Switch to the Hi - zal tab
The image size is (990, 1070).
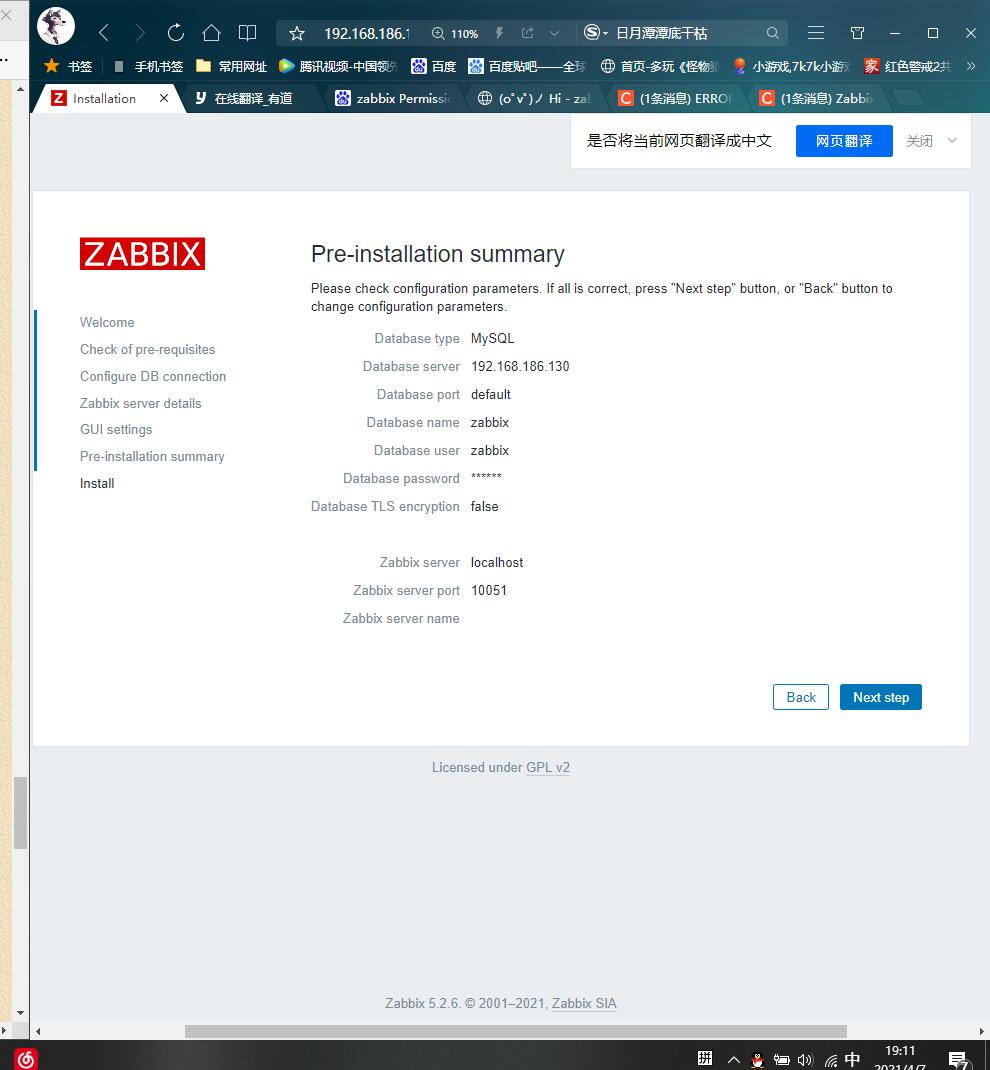[534, 98]
